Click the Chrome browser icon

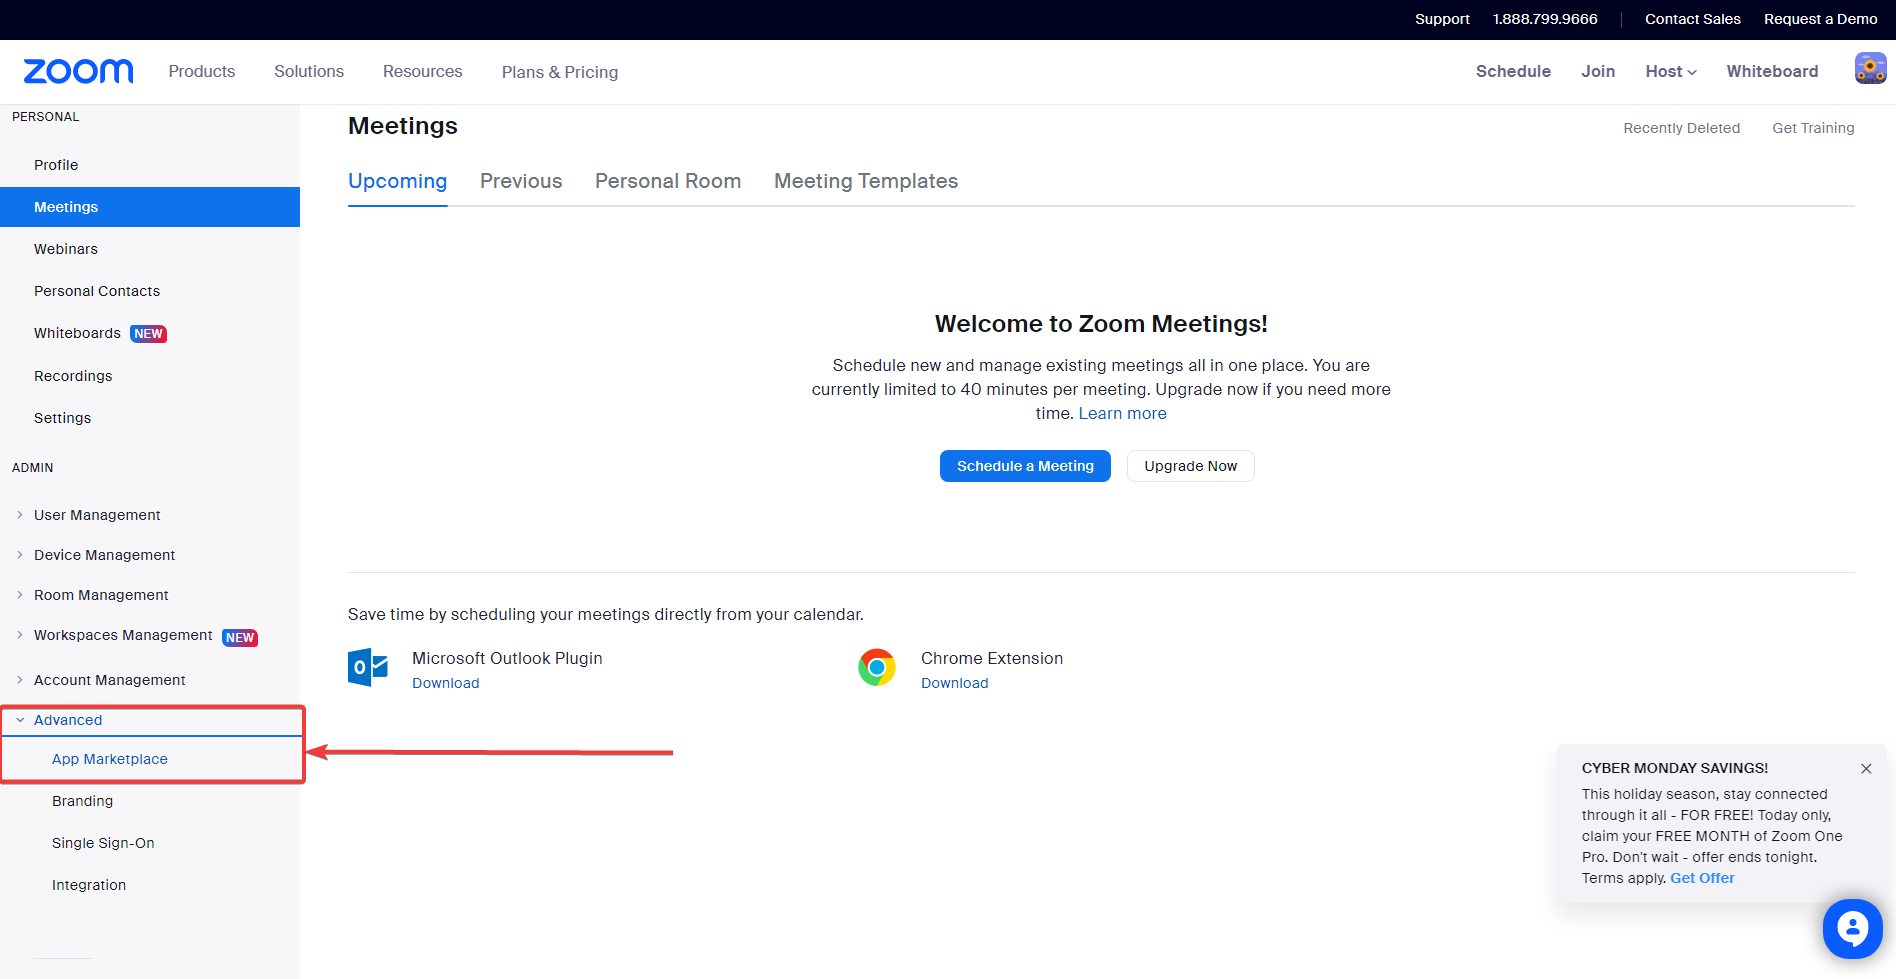coord(877,667)
